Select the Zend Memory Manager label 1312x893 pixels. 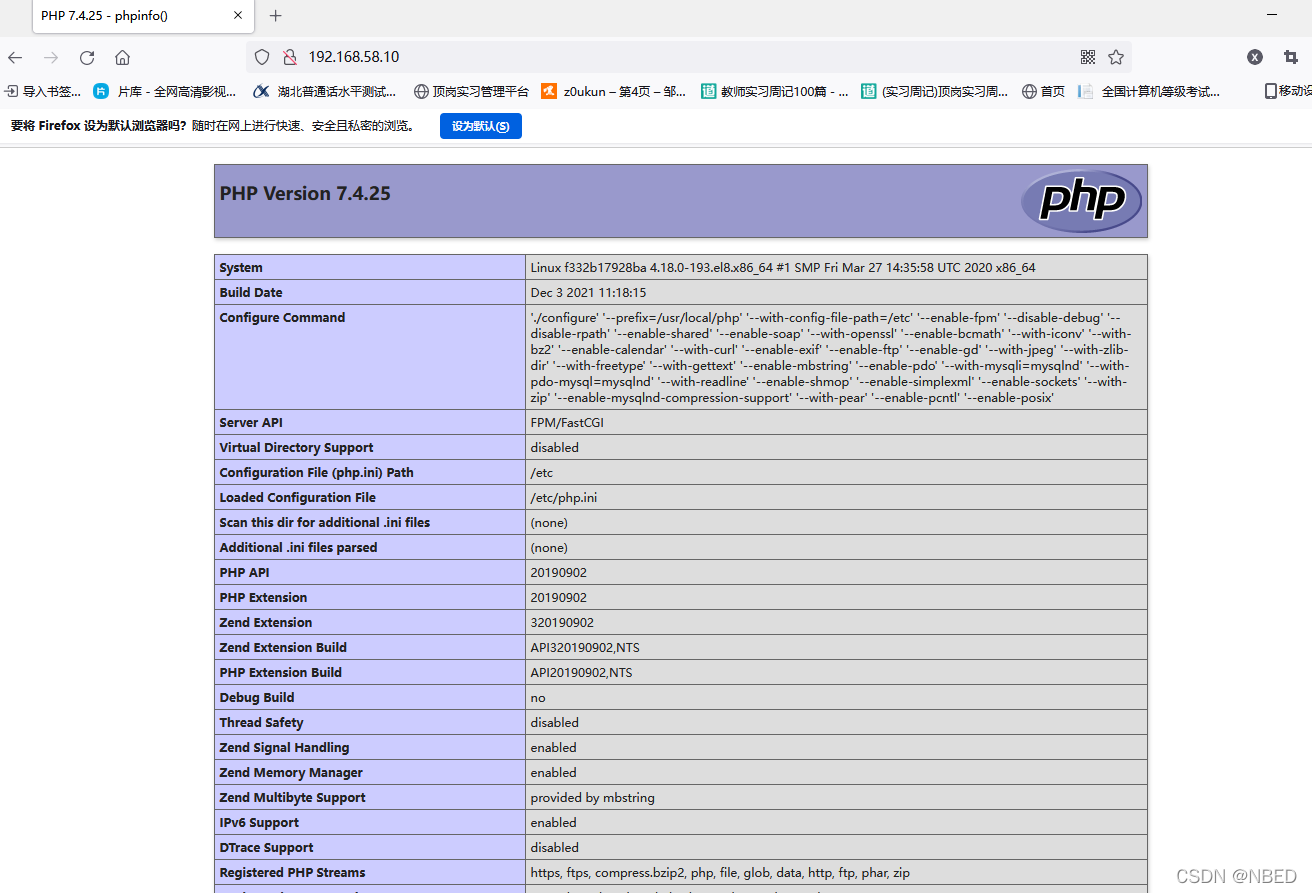(x=292, y=773)
